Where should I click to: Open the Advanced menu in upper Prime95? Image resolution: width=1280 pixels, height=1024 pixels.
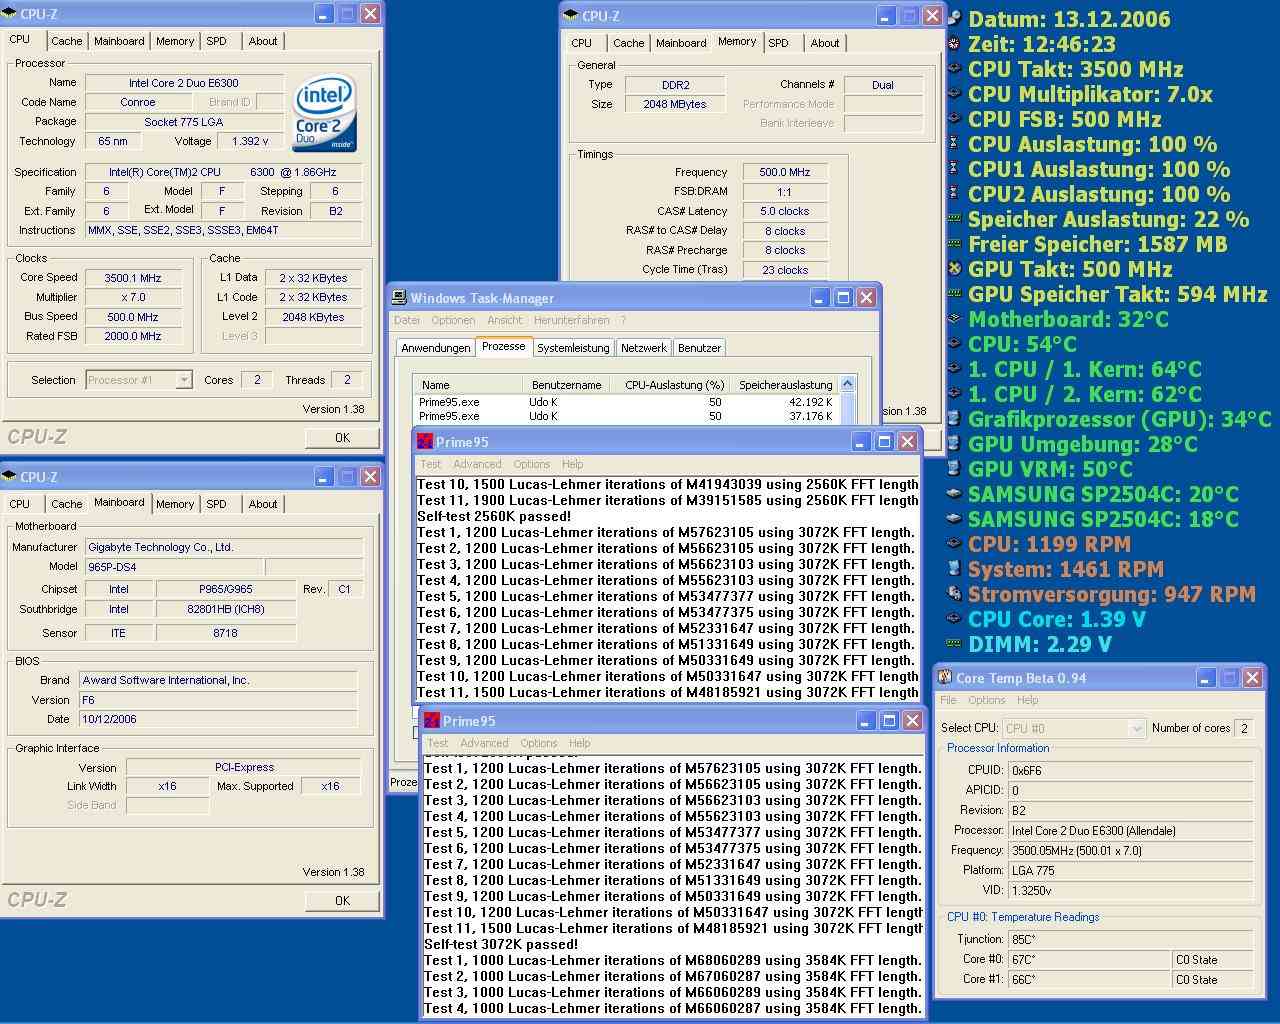[x=477, y=464]
